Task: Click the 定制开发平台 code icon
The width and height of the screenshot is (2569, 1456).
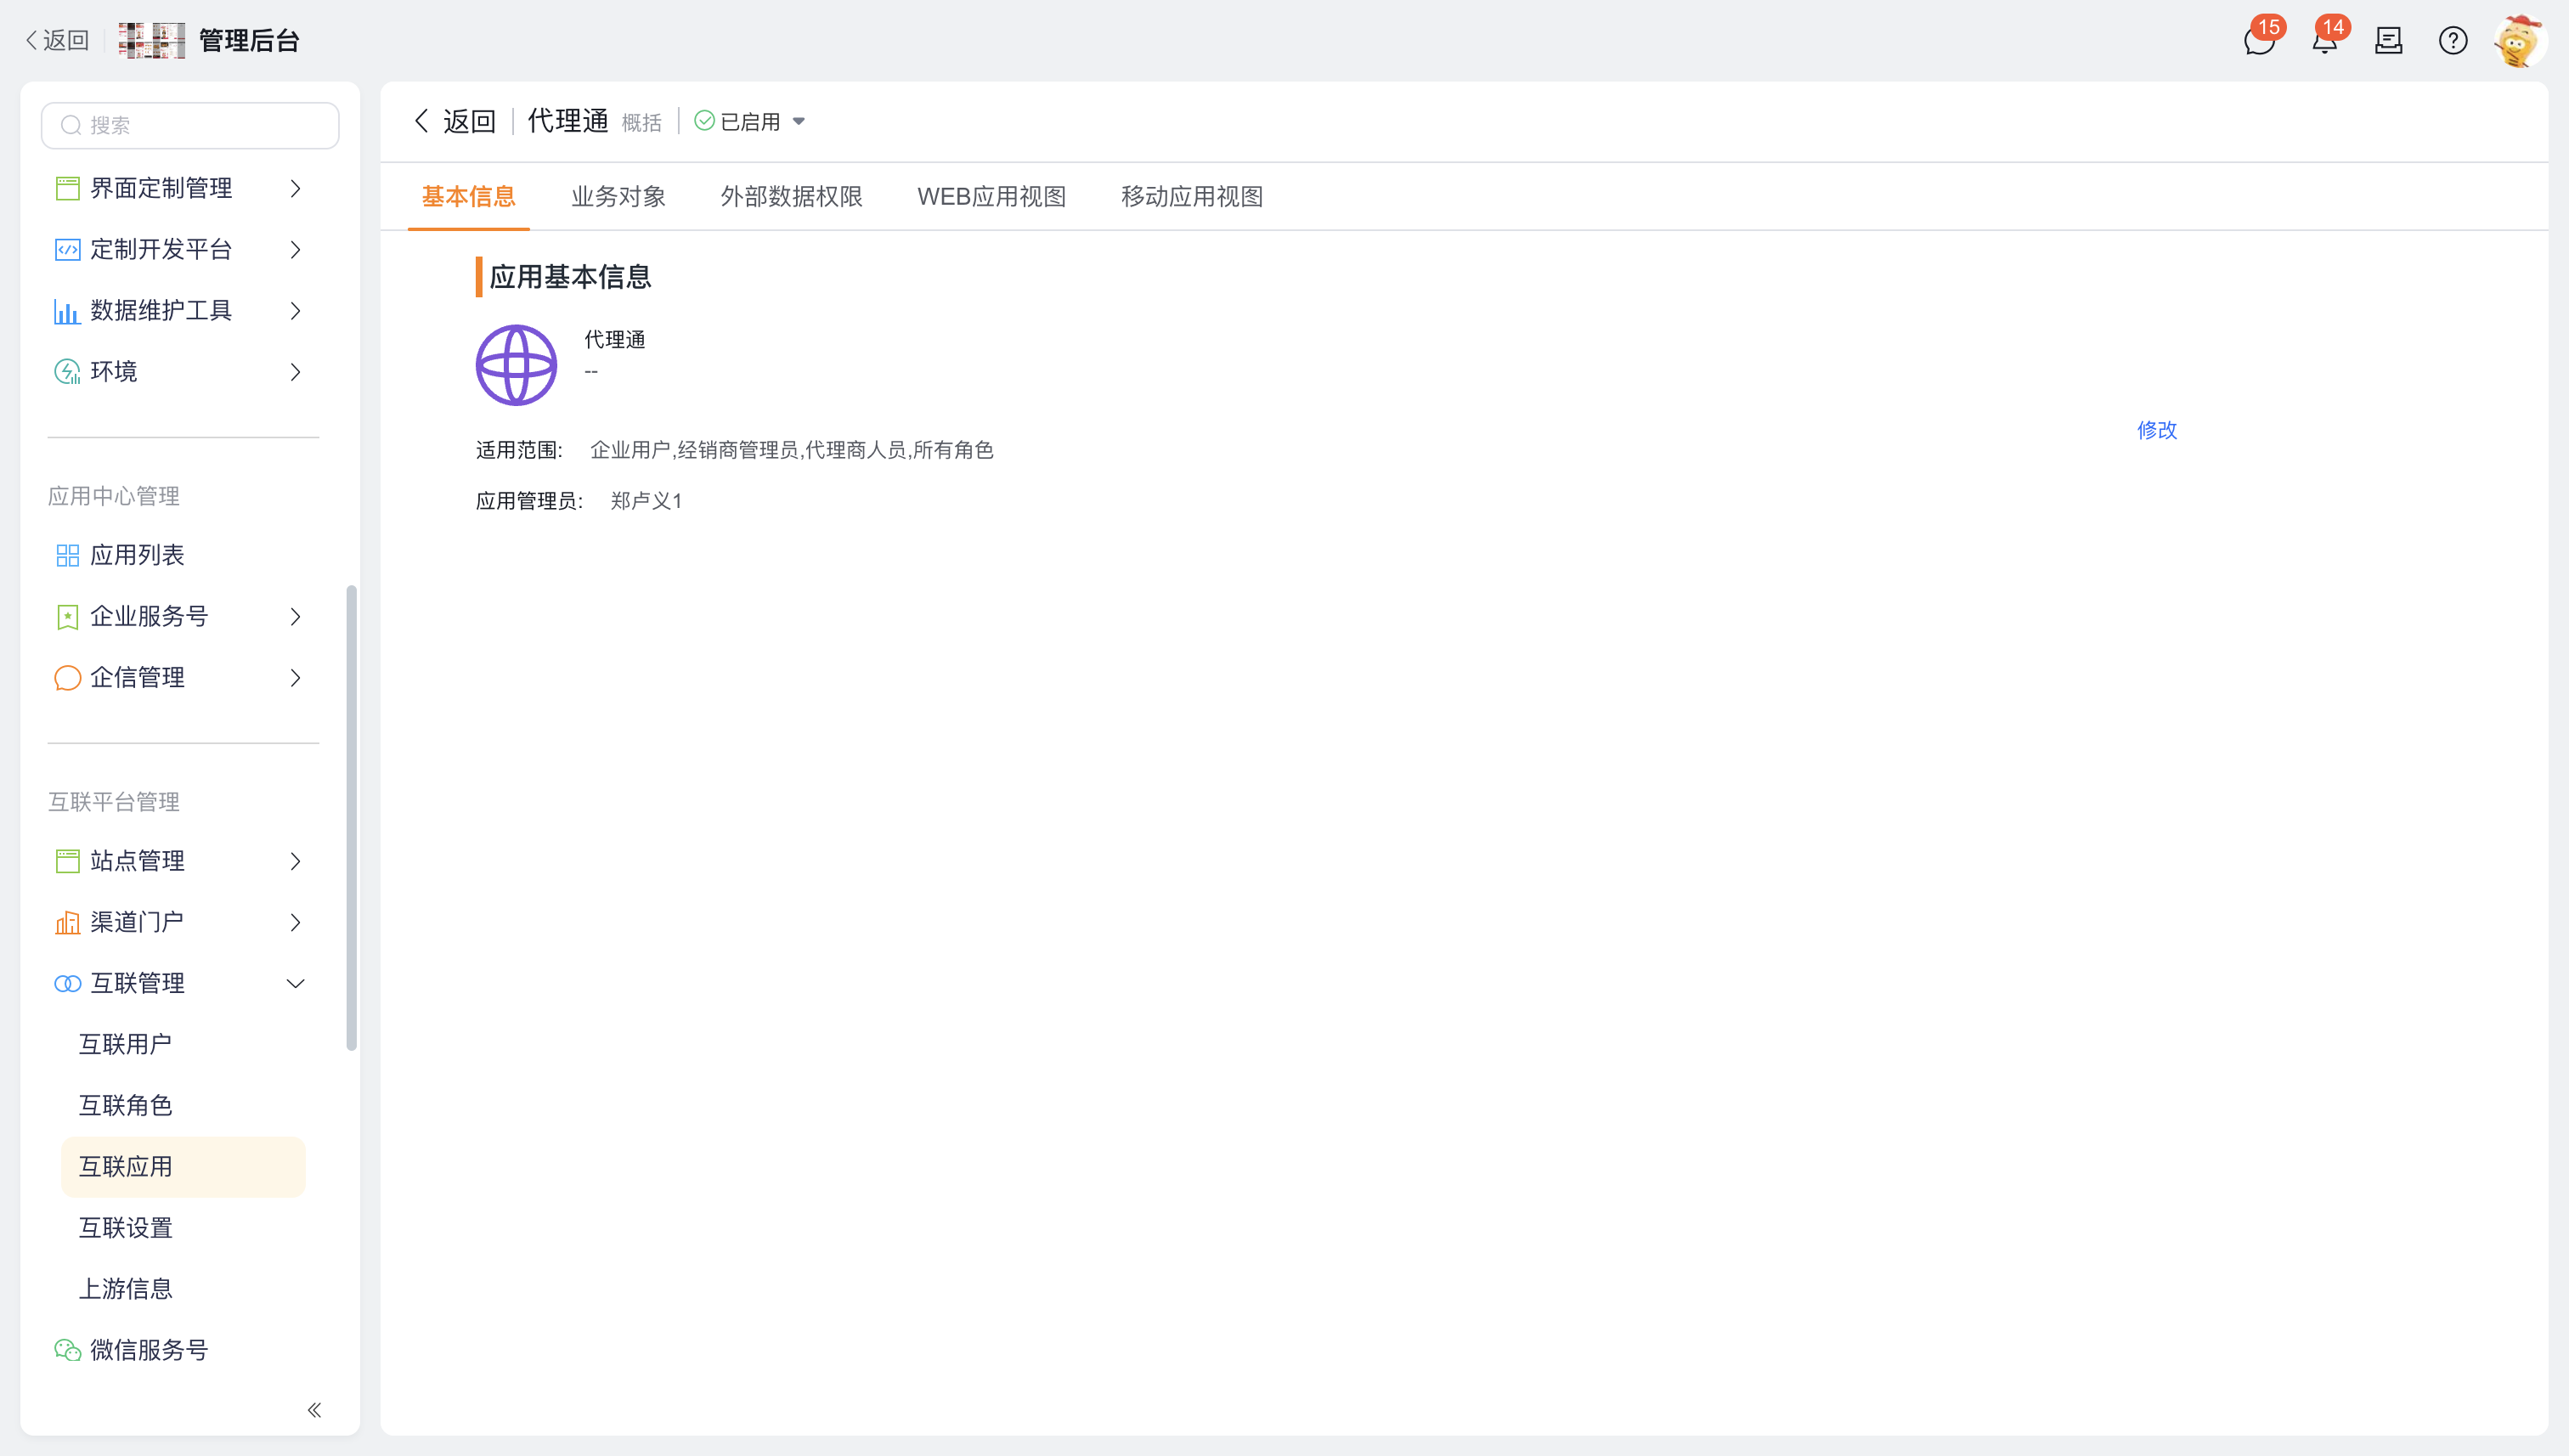Action: (67, 249)
